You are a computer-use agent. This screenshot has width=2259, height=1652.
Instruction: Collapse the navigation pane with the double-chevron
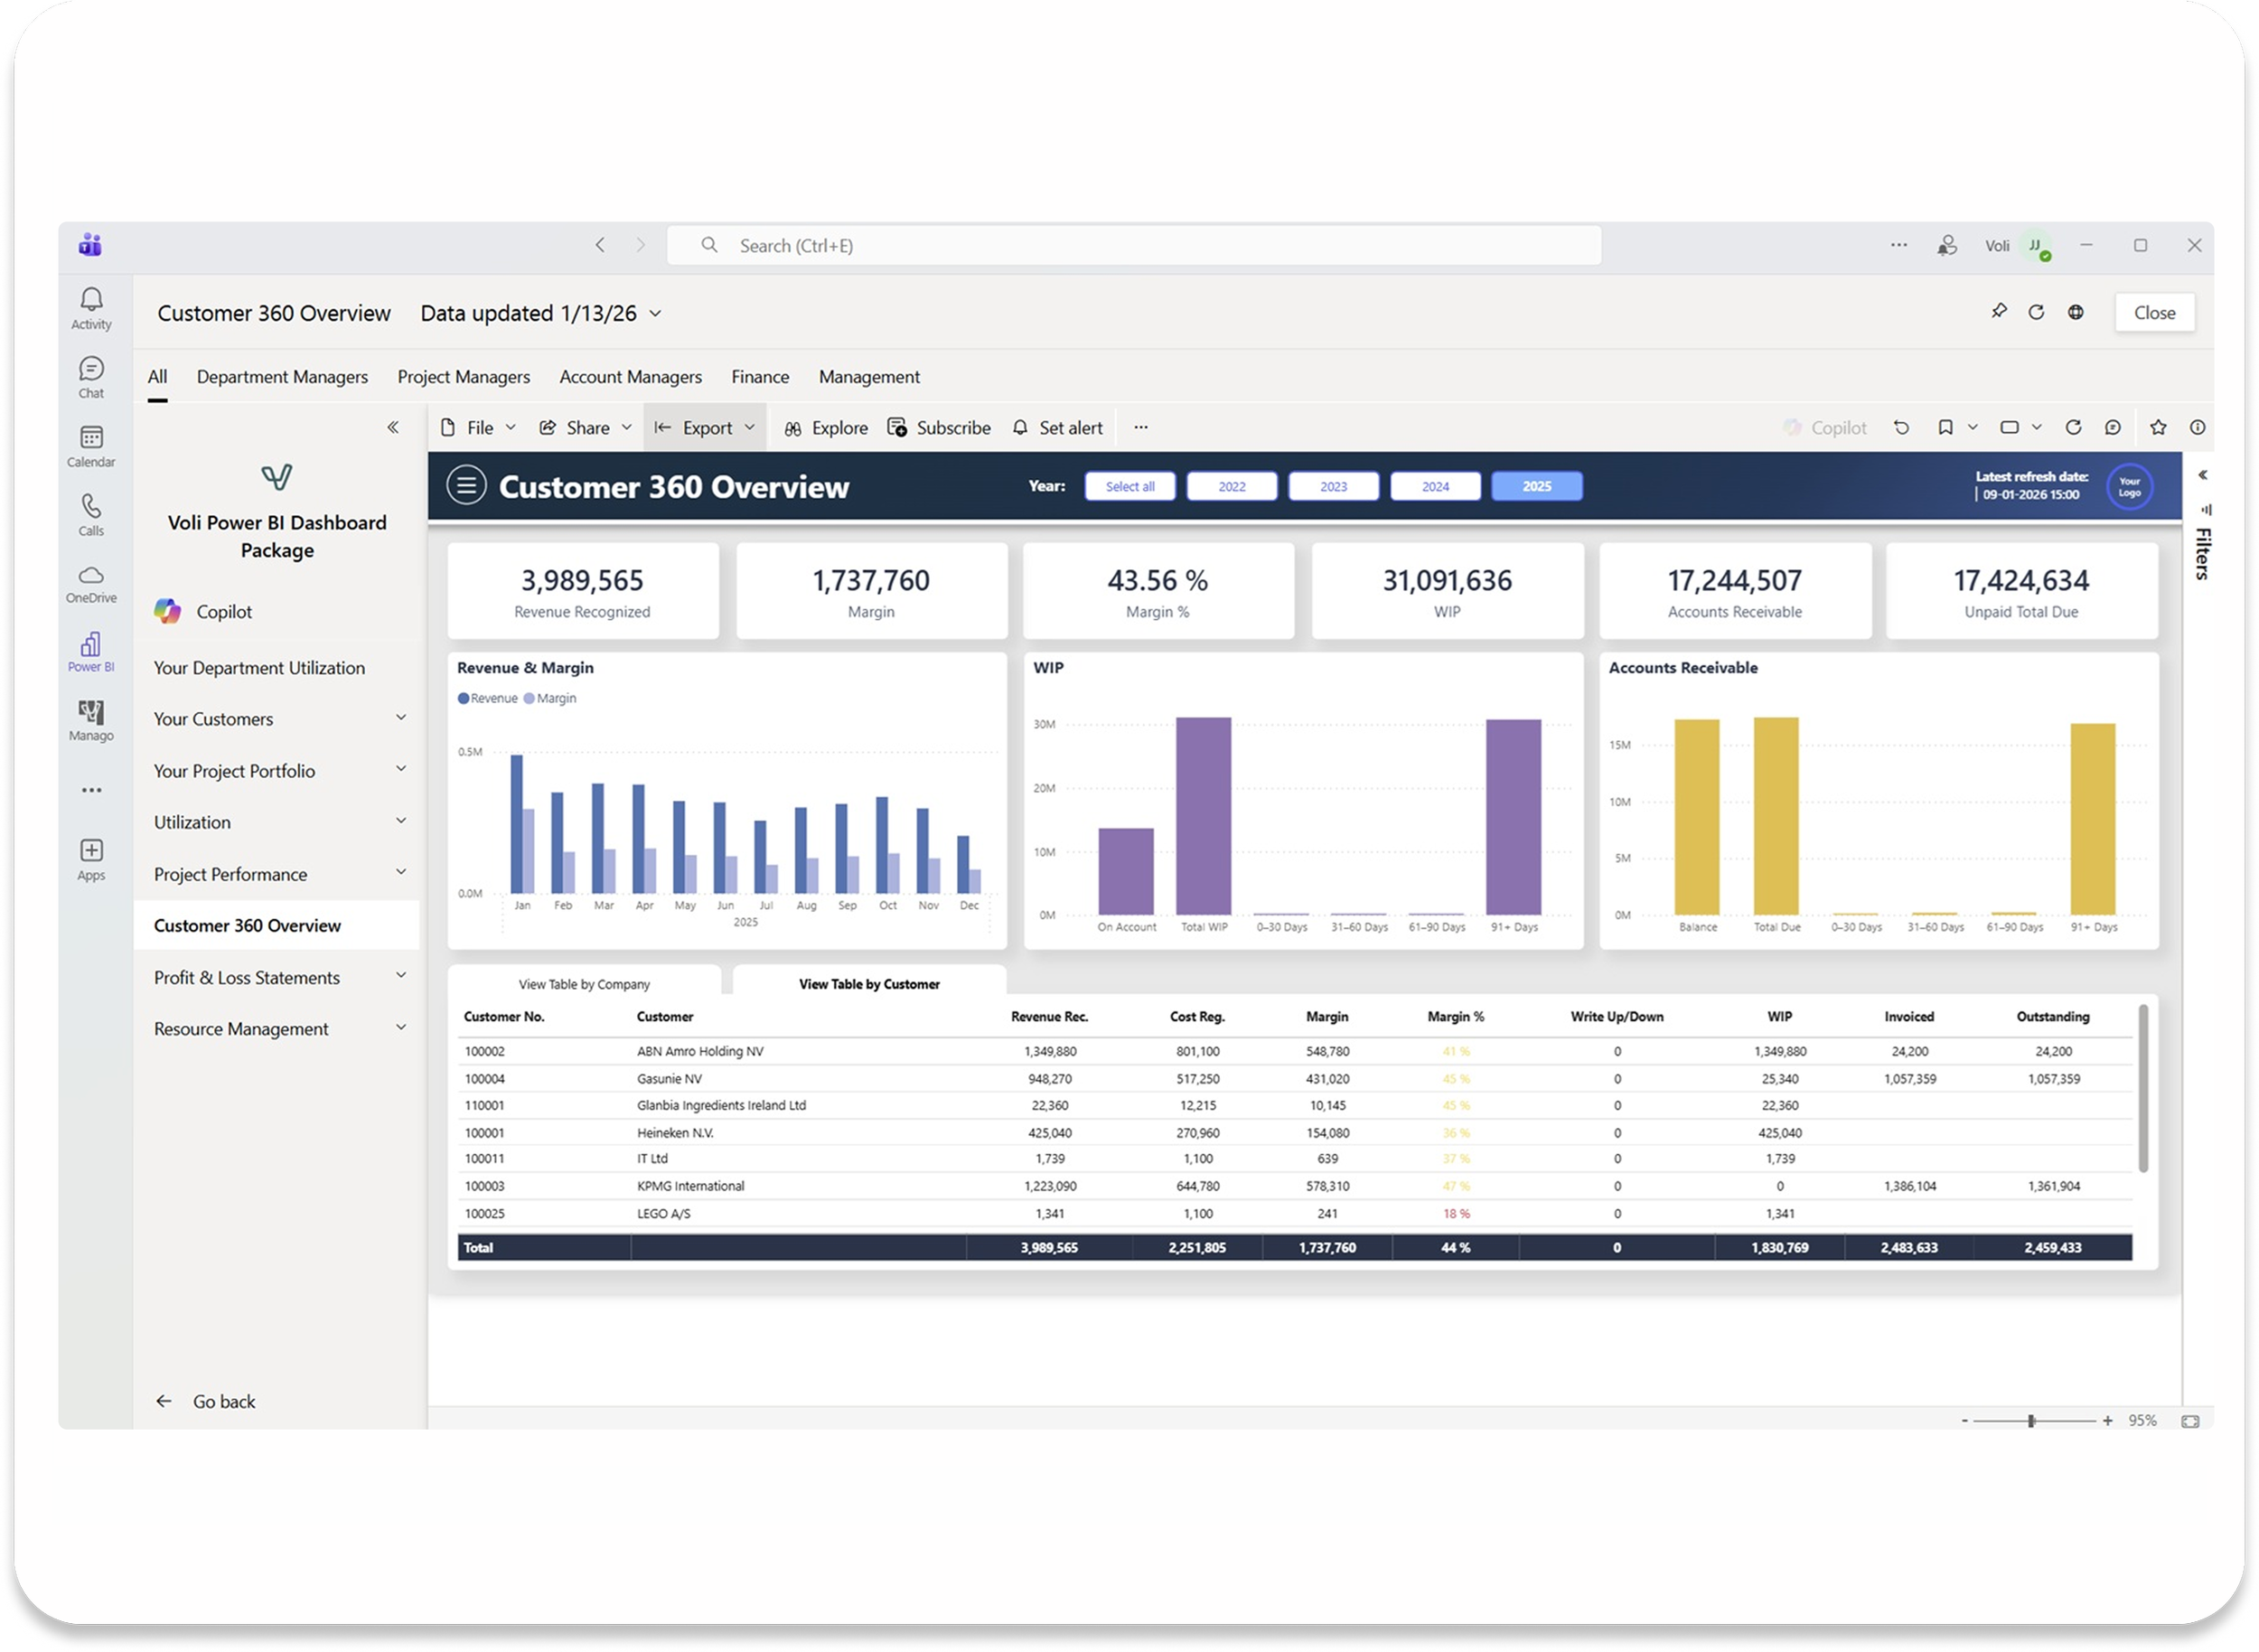coord(393,428)
